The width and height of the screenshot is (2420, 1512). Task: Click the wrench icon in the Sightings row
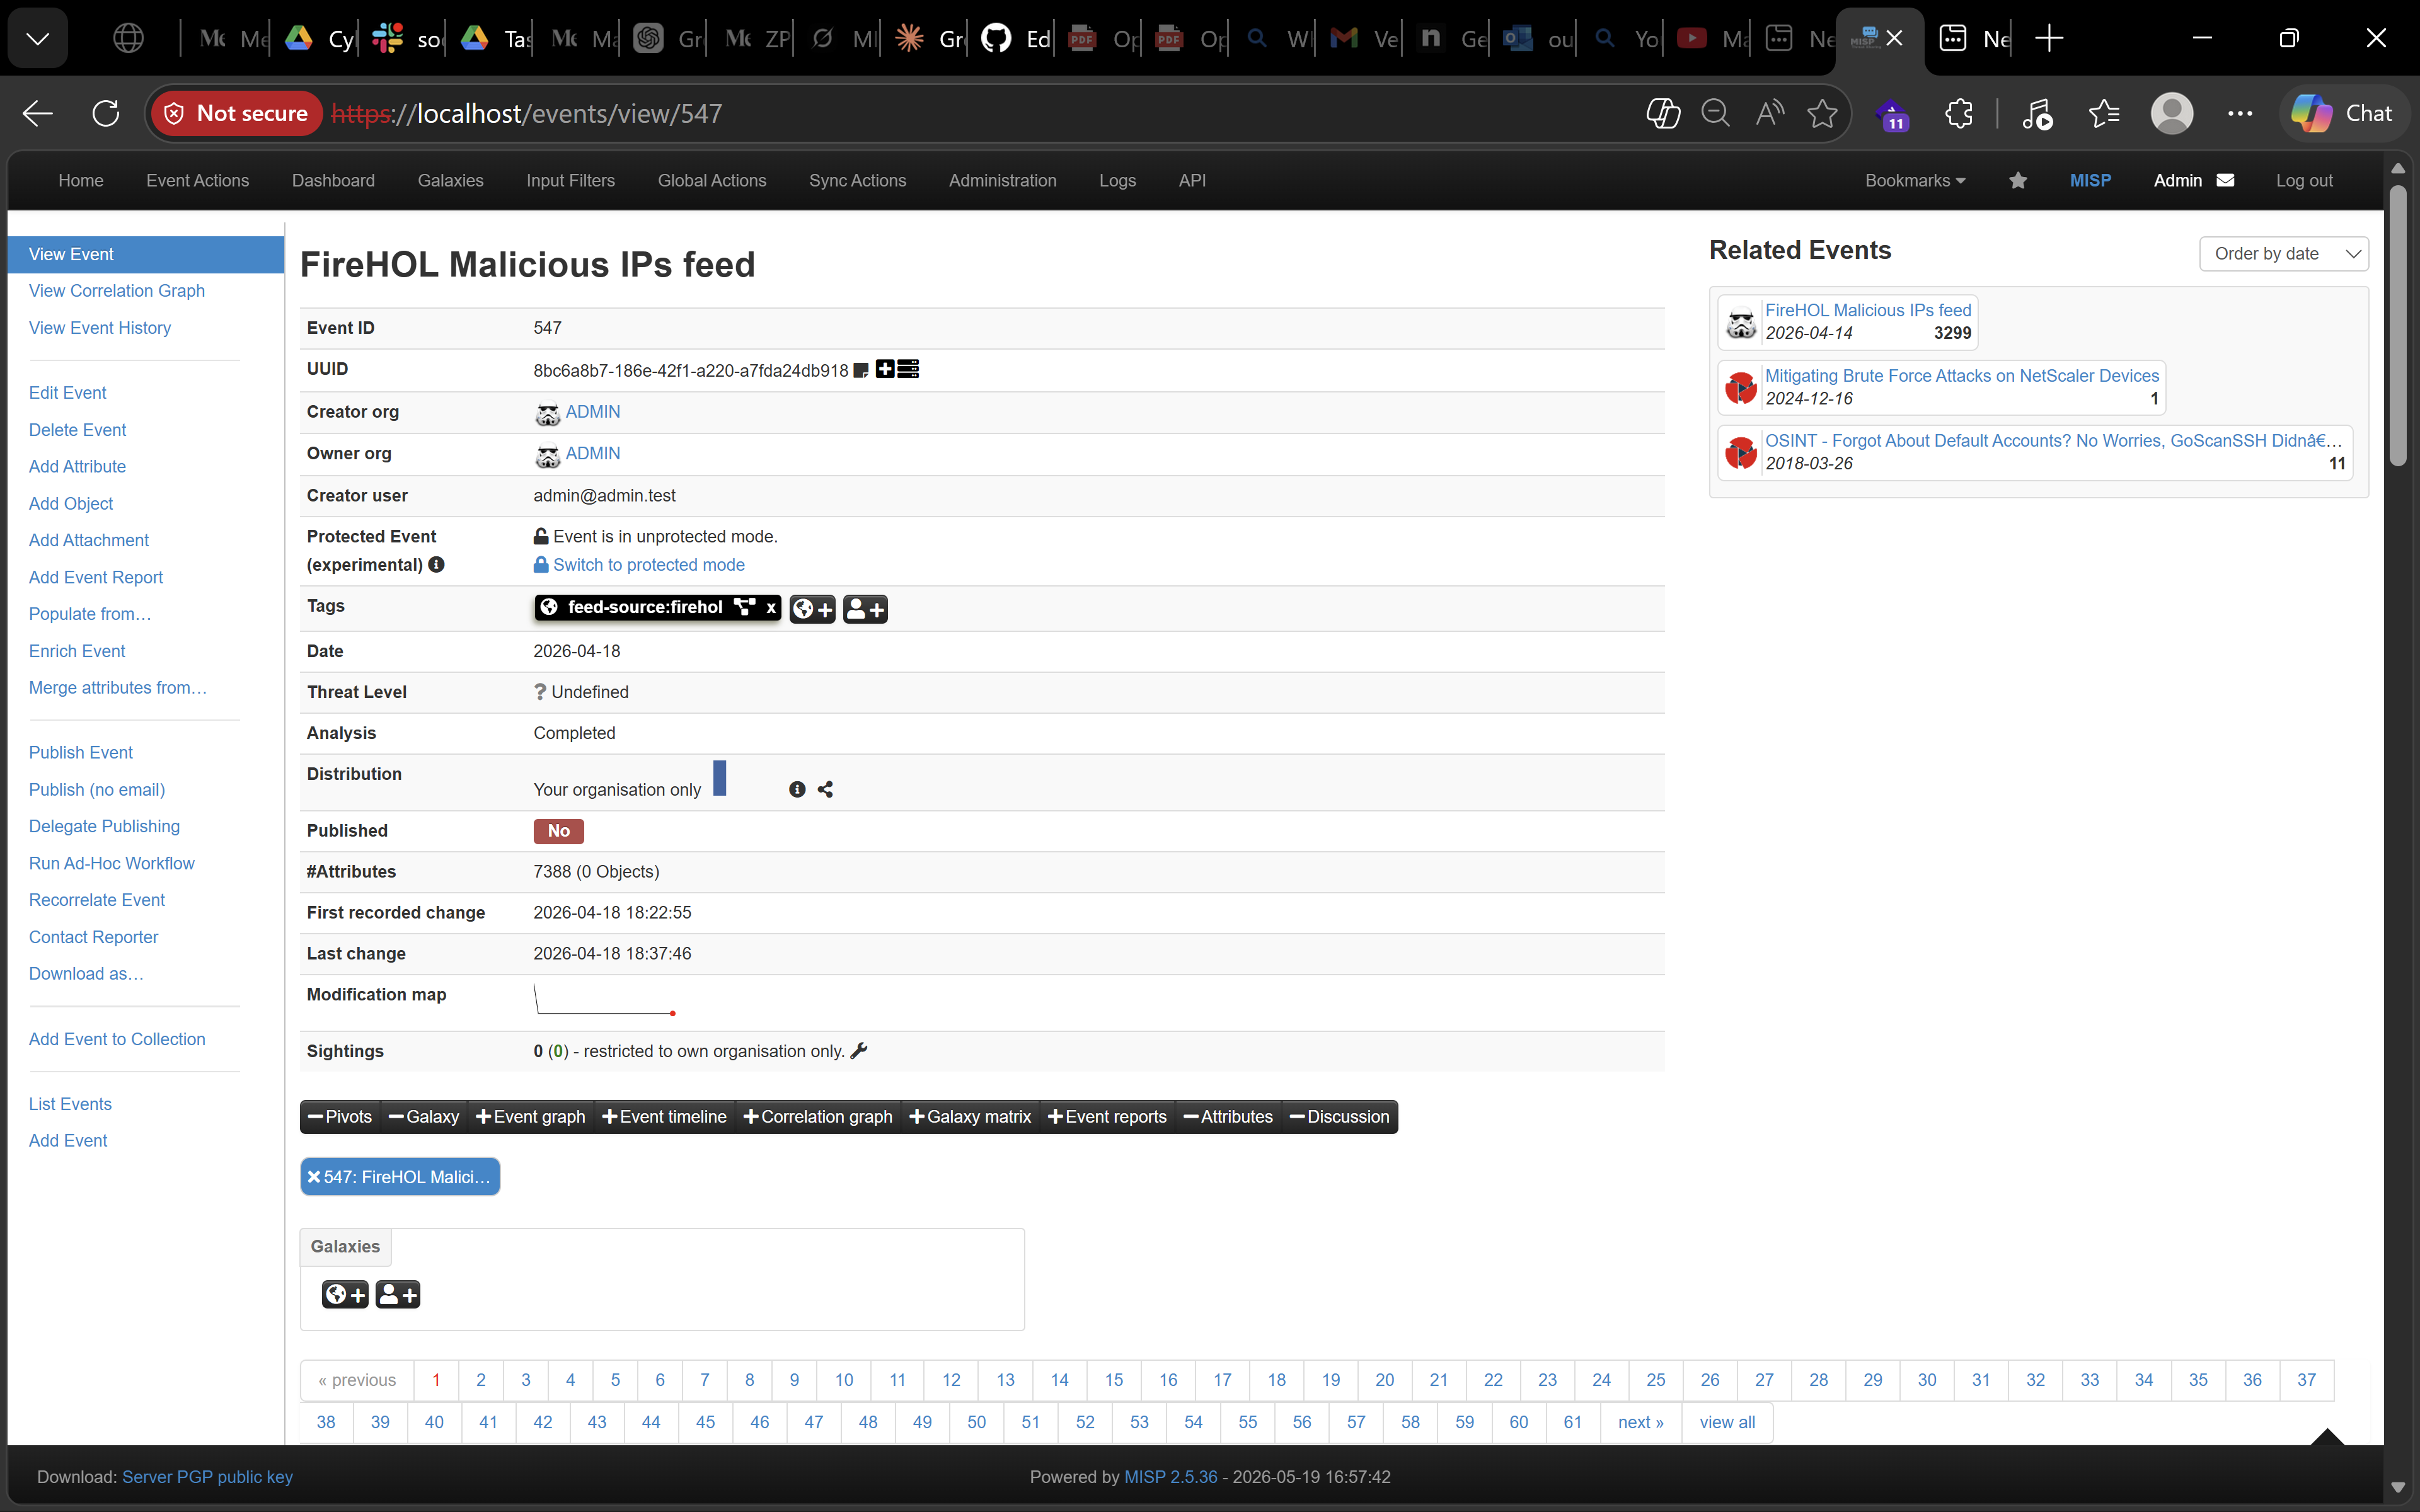coord(859,1051)
